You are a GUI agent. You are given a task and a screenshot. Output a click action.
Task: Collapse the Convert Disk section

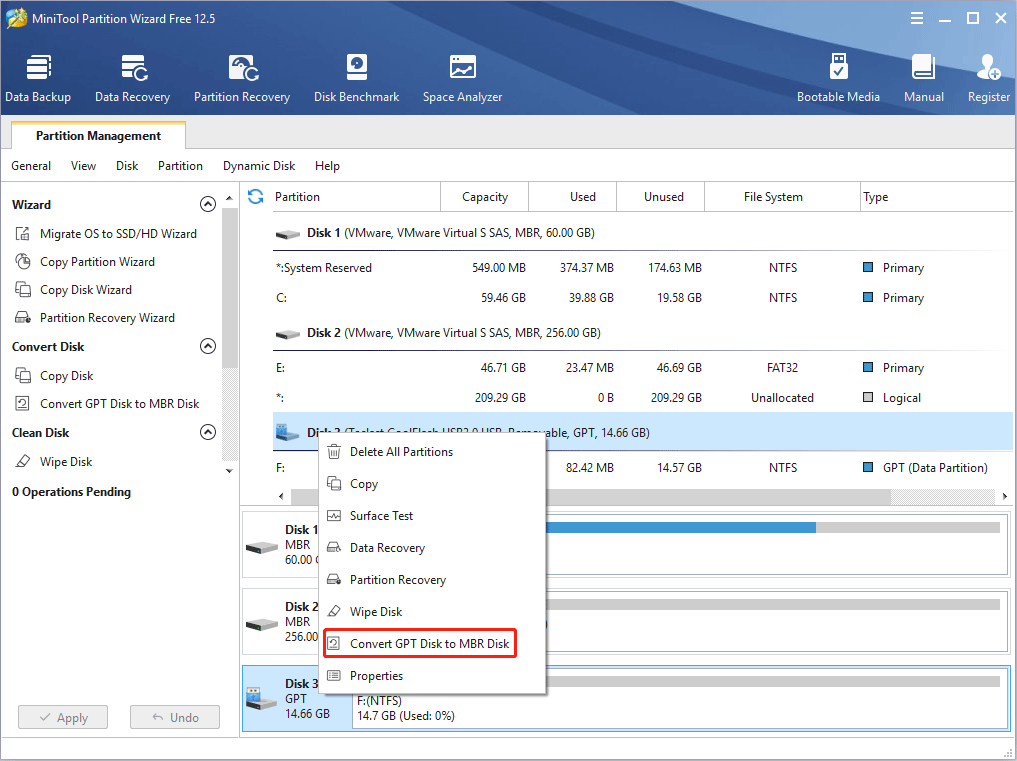point(208,346)
